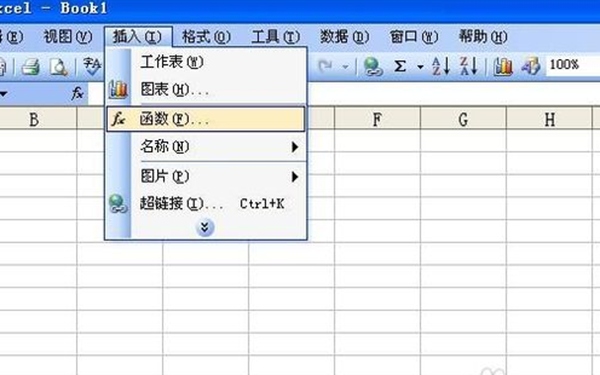Click the Drawing toolbar icon
Viewport: 600px width, 375px height.
[x=531, y=66]
